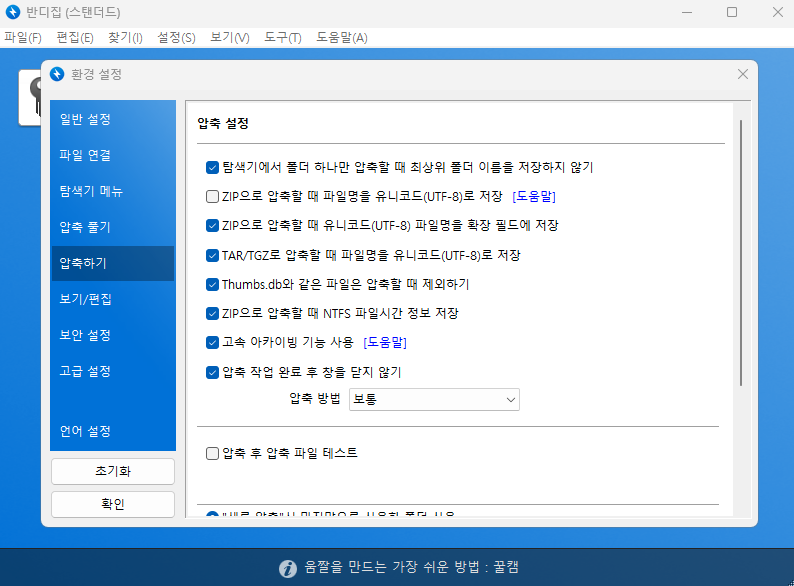Open the 압축 방법 dropdown showing 보통
Screen dimensions: 794x586
coord(434,400)
